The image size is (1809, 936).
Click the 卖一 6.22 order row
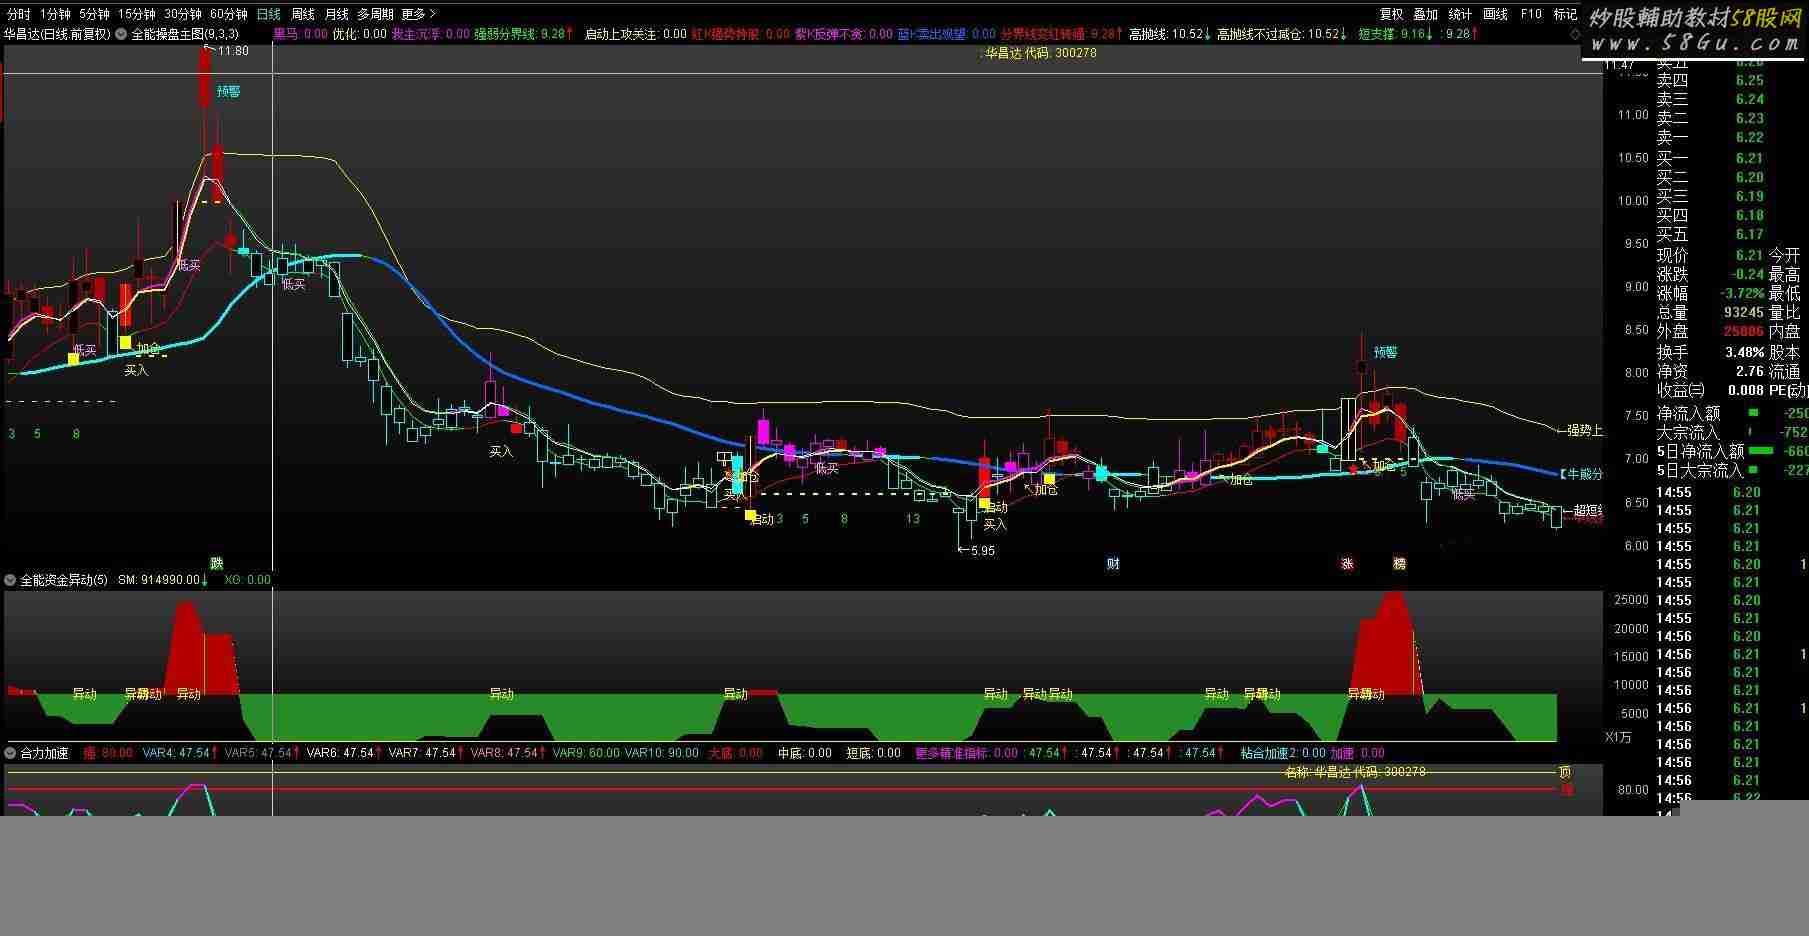(x=1710, y=138)
